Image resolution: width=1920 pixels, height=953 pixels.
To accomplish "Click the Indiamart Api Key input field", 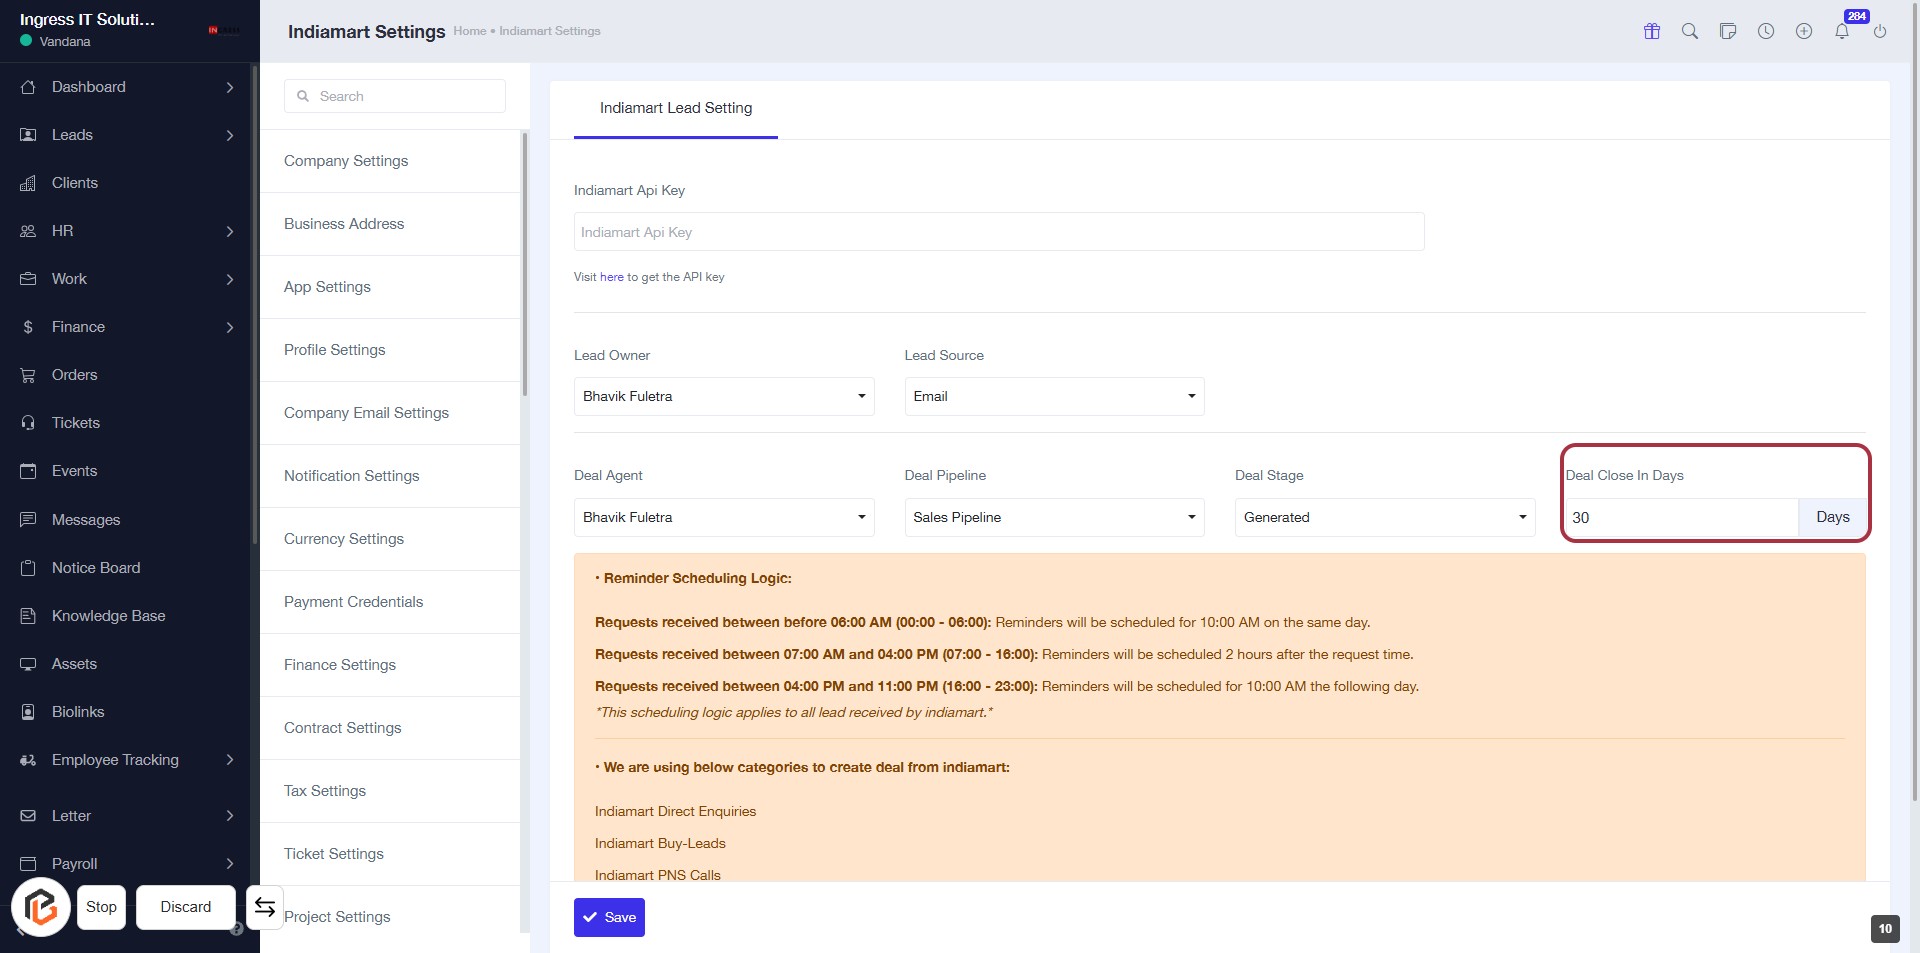I will (998, 232).
